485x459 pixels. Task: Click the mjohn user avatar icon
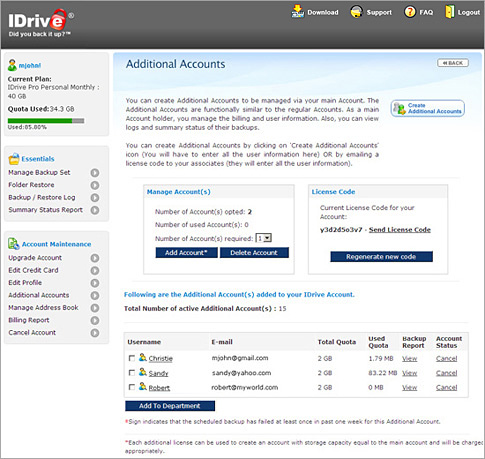pos(12,65)
